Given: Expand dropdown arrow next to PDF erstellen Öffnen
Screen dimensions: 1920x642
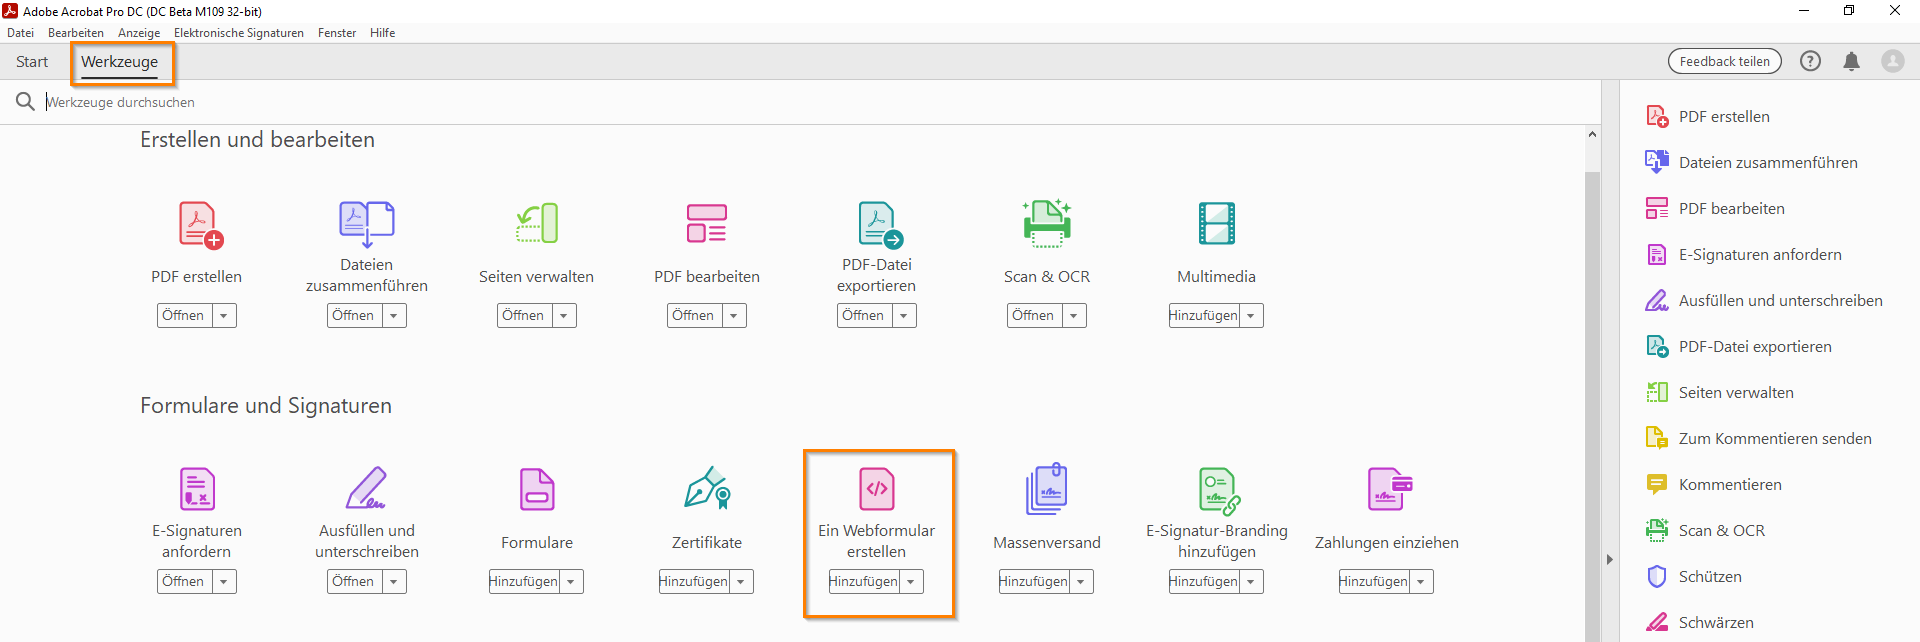Looking at the screenshot, I should point(224,315).
